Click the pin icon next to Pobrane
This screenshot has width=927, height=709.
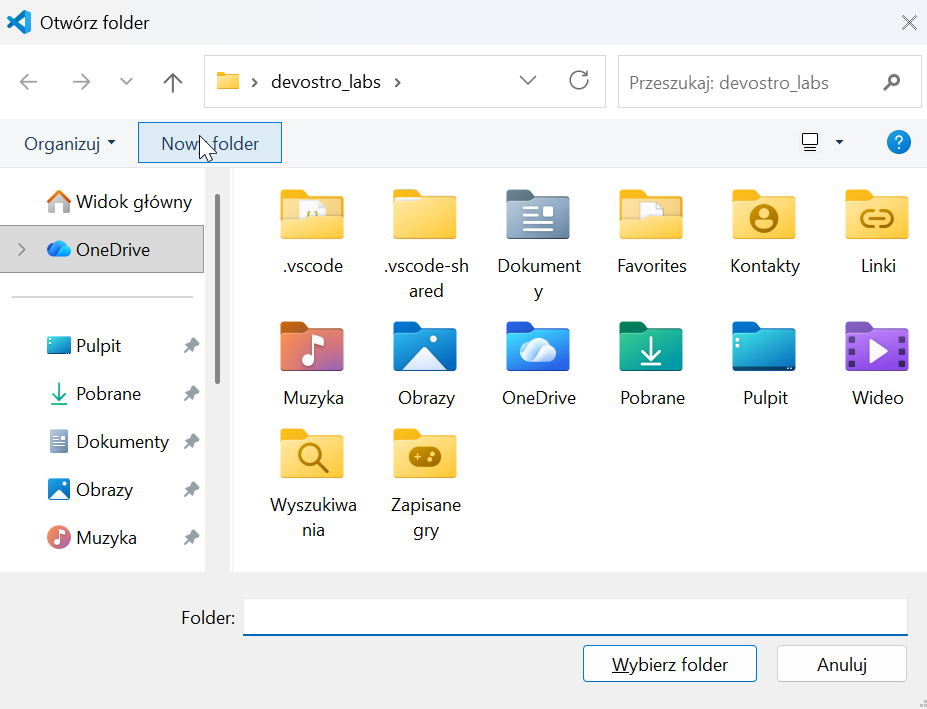click(190, 393)
